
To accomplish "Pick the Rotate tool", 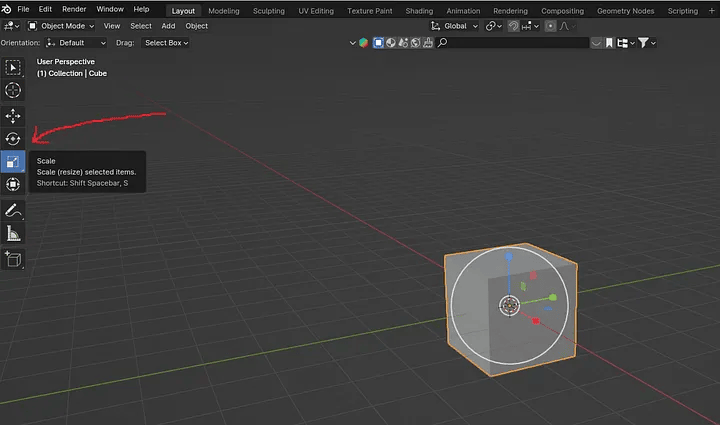I will click(13, 139).
